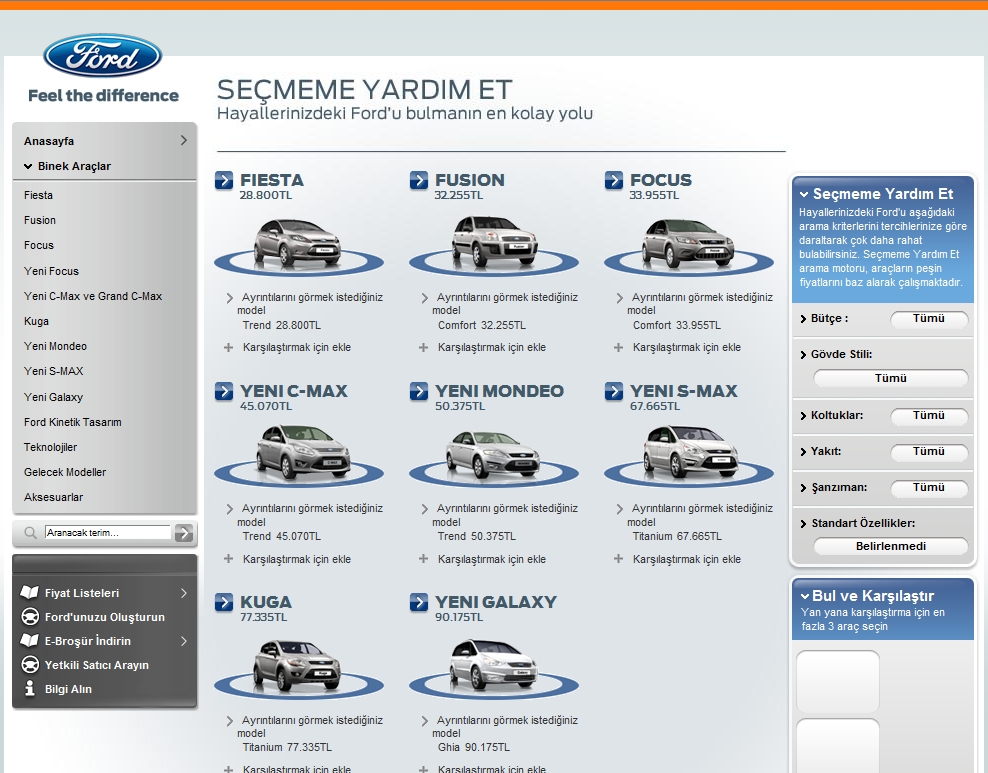Click plus icon to compare Yeni S-Max
Screen dimensions: 988x773
619,559
